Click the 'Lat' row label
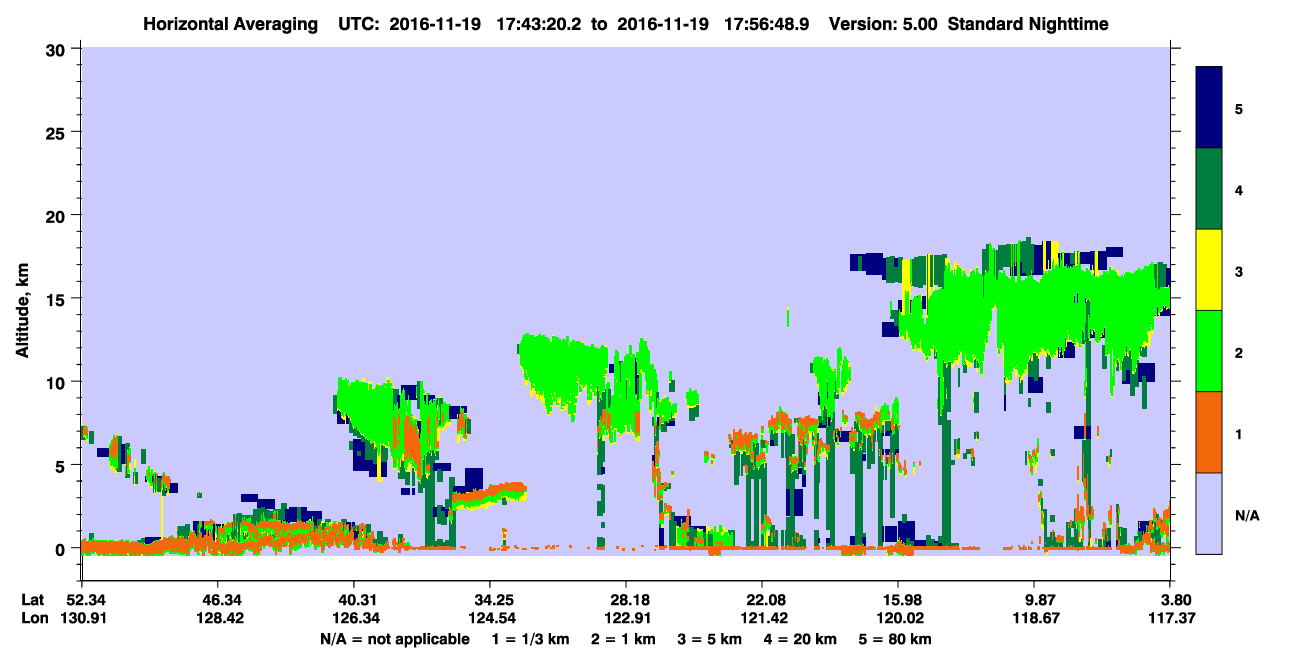This screenshot has width=1300, height=667. pos(32,599)
